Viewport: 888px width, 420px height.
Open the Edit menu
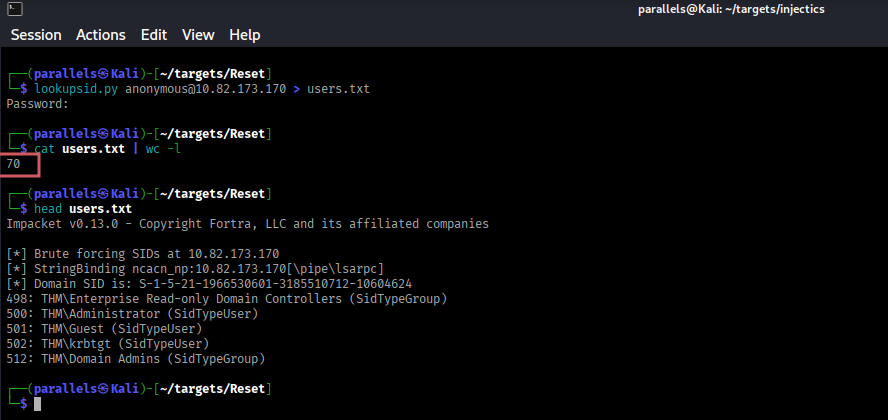154,35
